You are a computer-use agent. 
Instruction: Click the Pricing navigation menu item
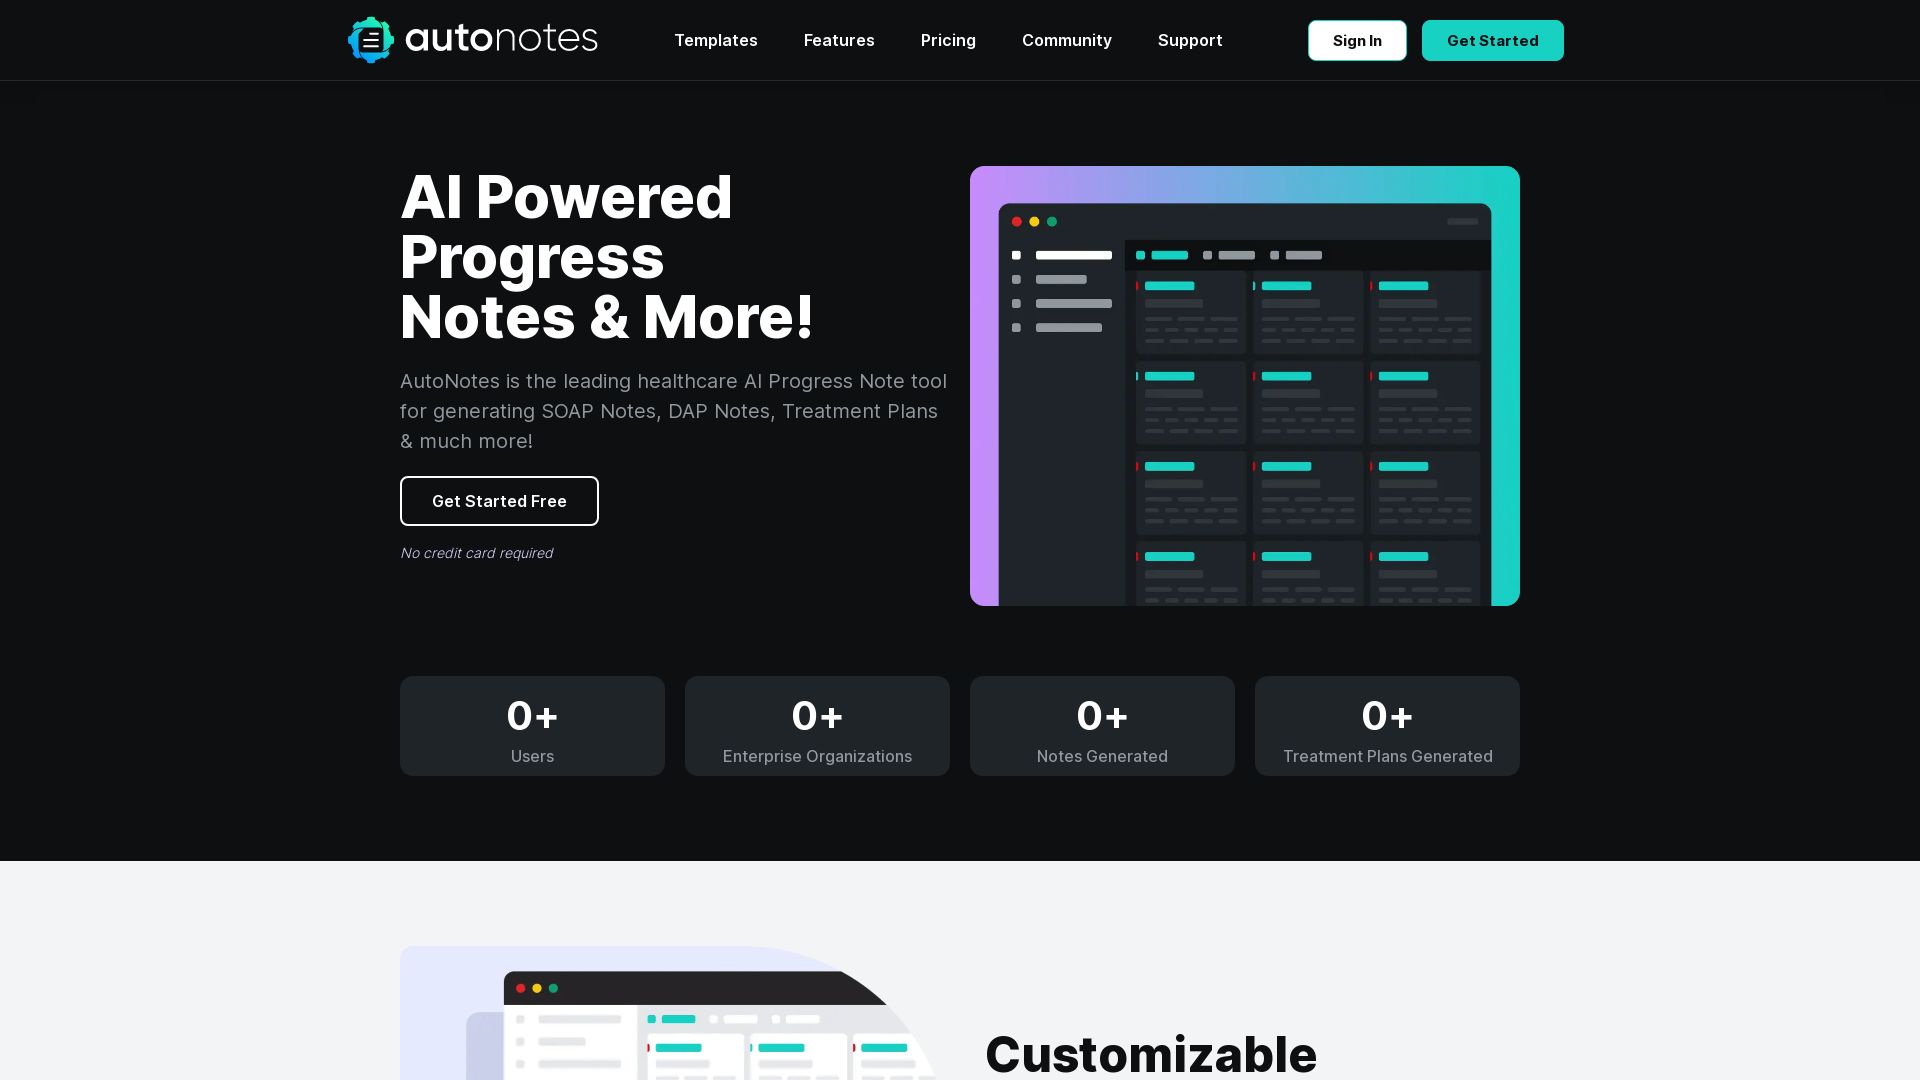pyautogui.click(x=948, y=40)
